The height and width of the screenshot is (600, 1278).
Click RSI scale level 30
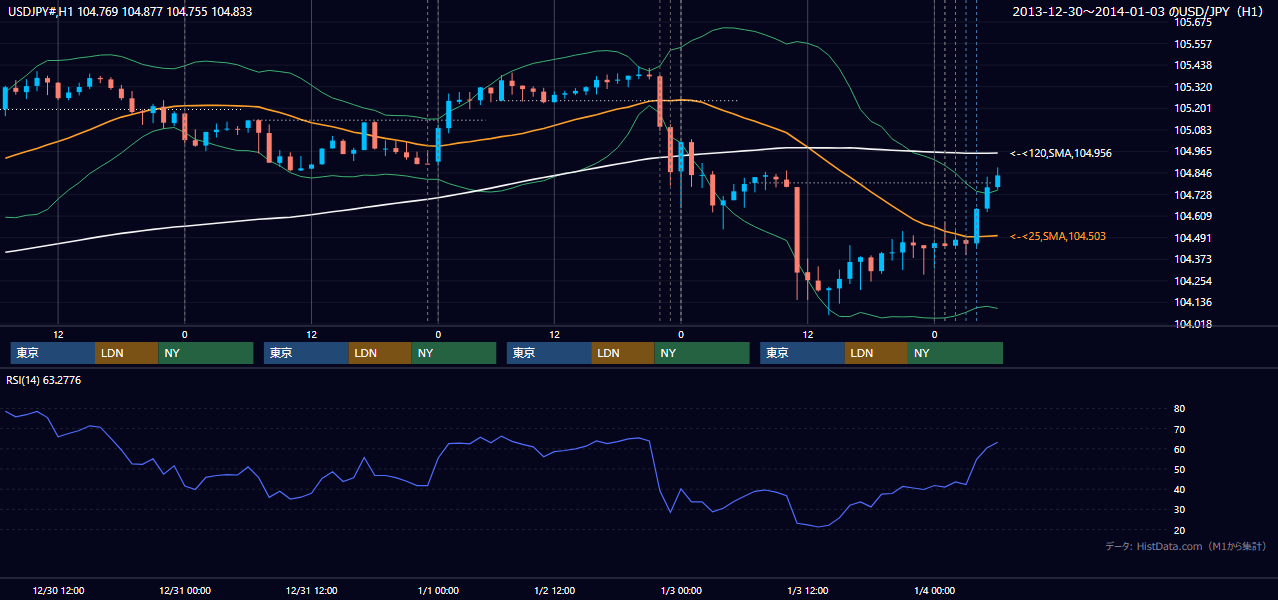(x=1180, y=509)
